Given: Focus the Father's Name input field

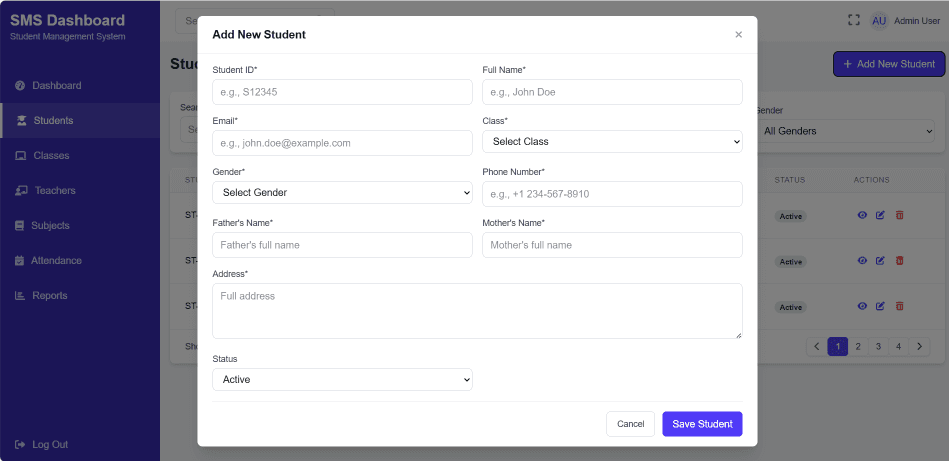Looking at the screenshot, I should point(342,245).
